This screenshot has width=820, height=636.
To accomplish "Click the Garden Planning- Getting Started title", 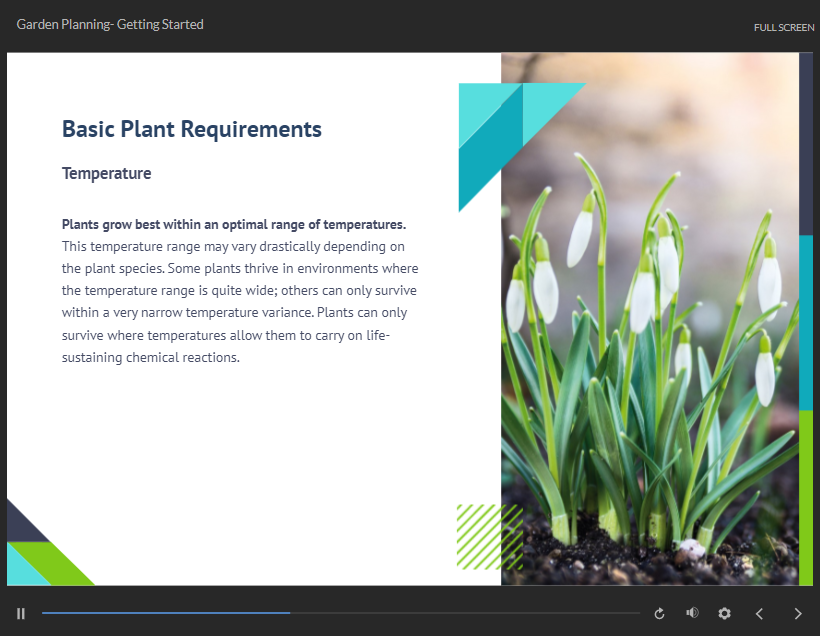I will tap(110, 24).
